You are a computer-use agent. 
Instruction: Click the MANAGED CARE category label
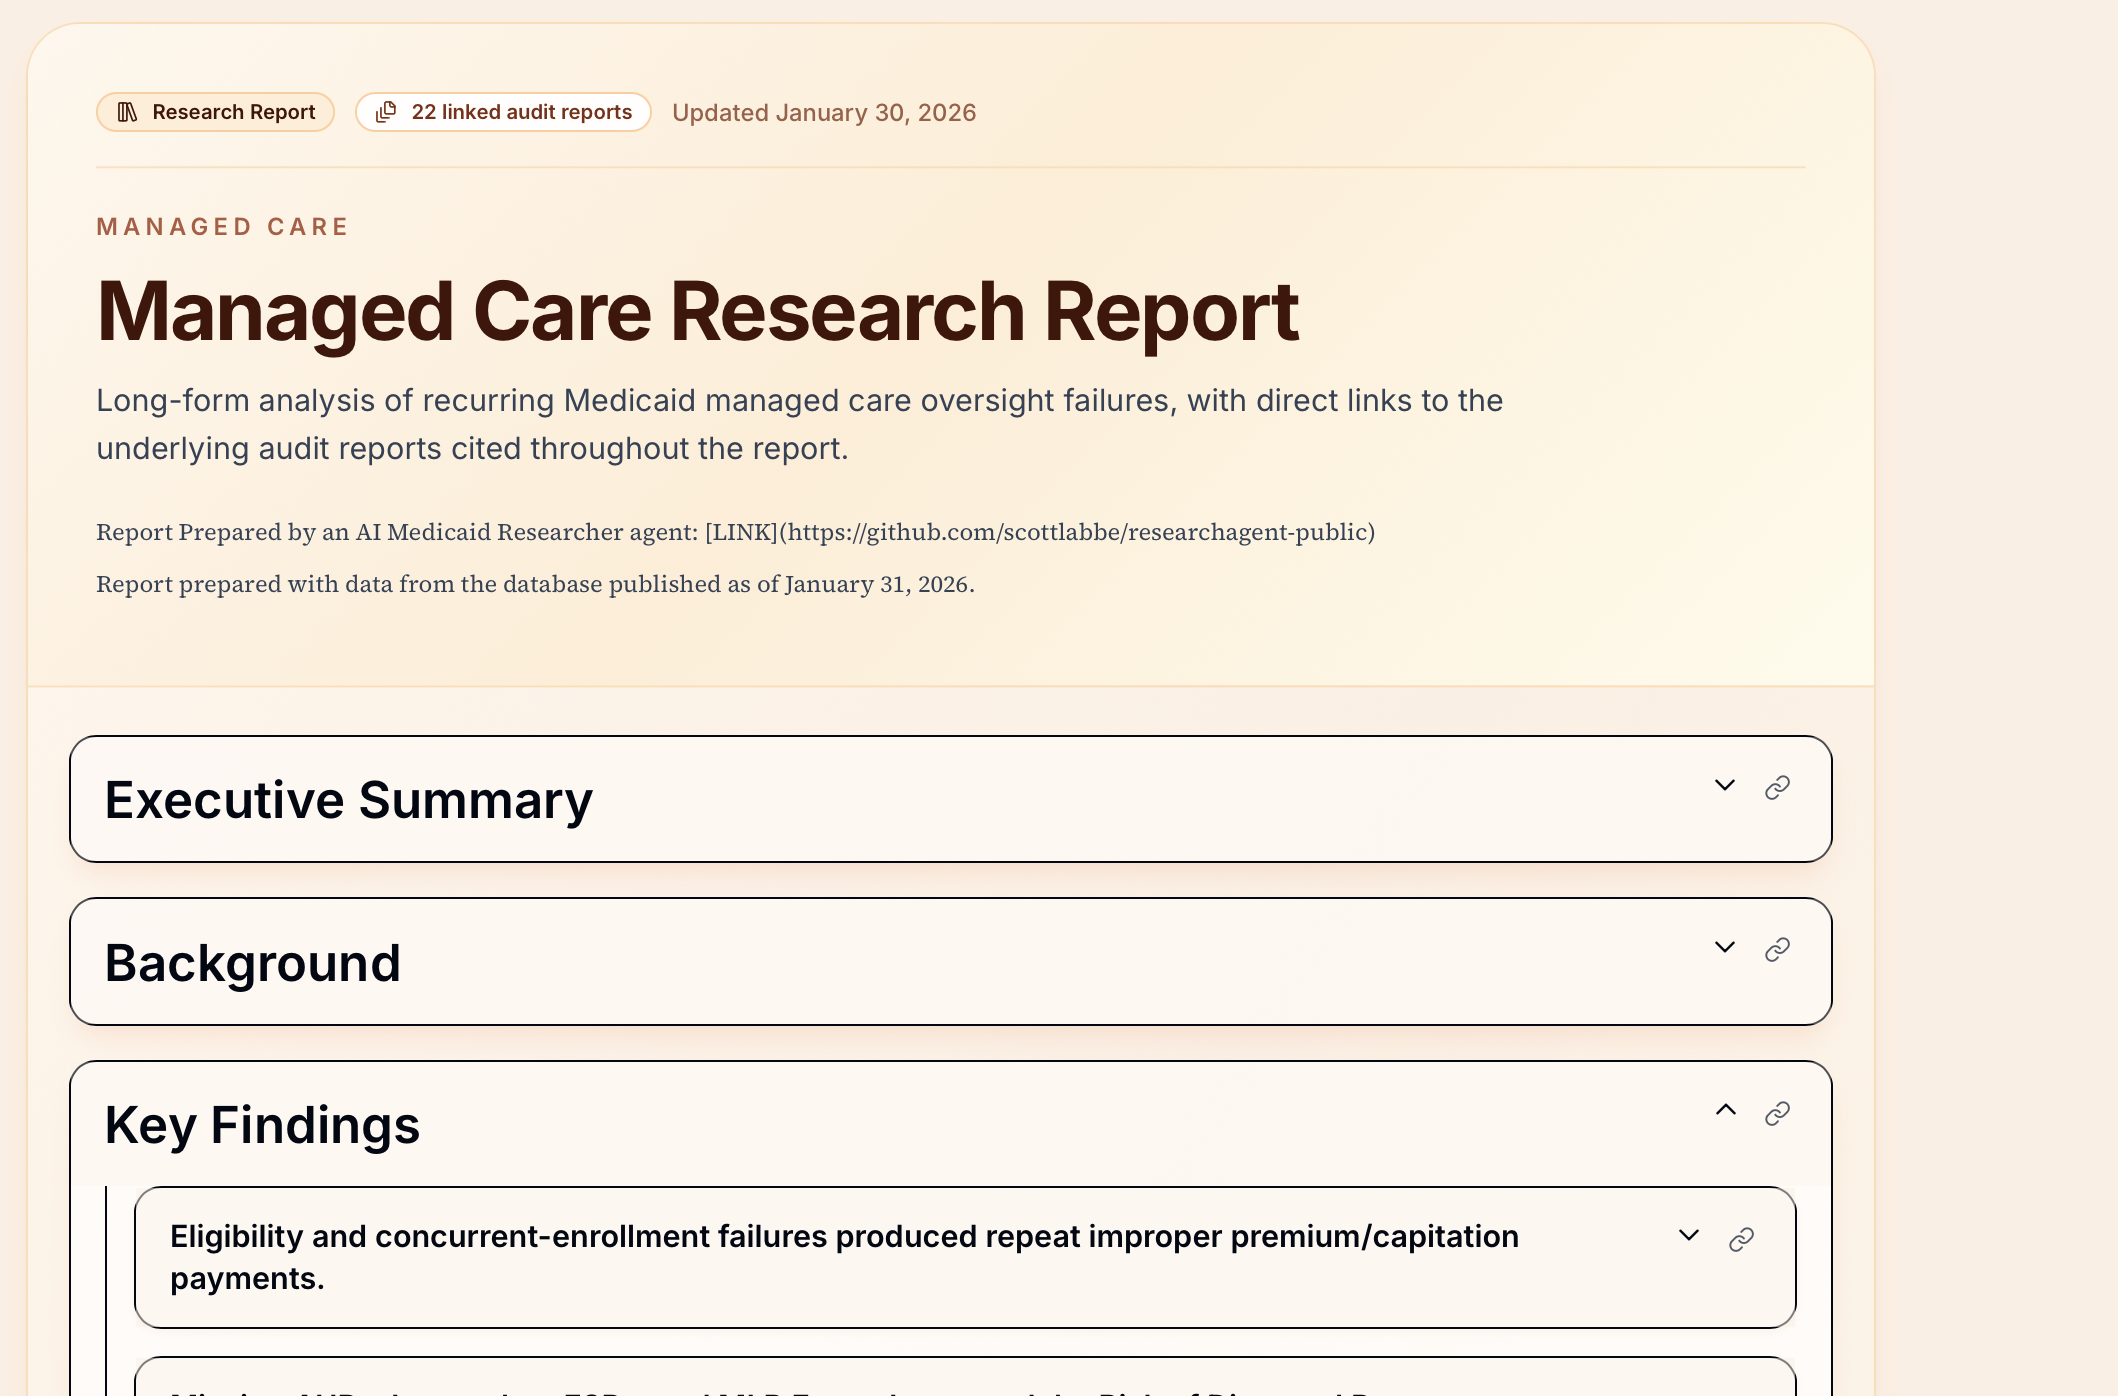coord(222,226)
